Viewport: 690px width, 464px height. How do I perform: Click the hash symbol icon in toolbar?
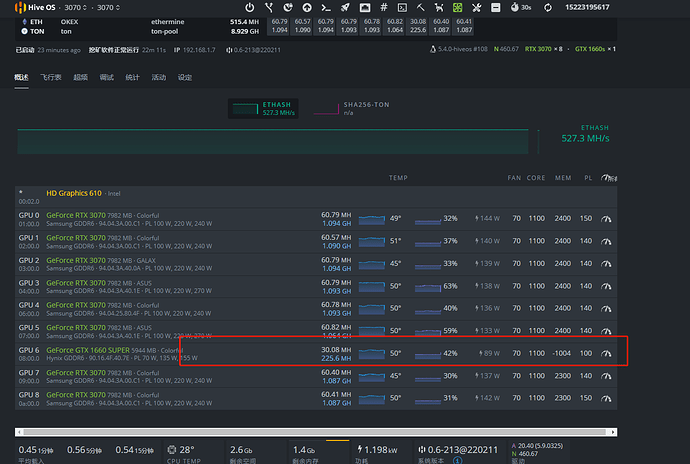(384, 7)
